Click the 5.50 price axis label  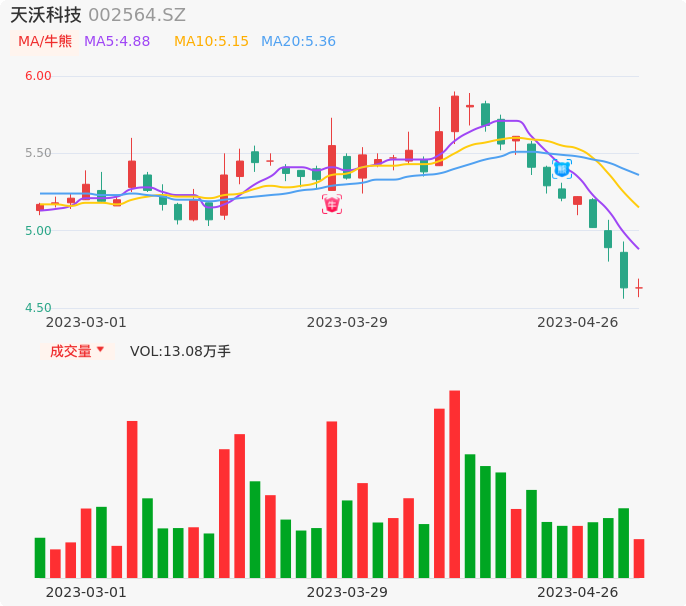coord(38,153)
